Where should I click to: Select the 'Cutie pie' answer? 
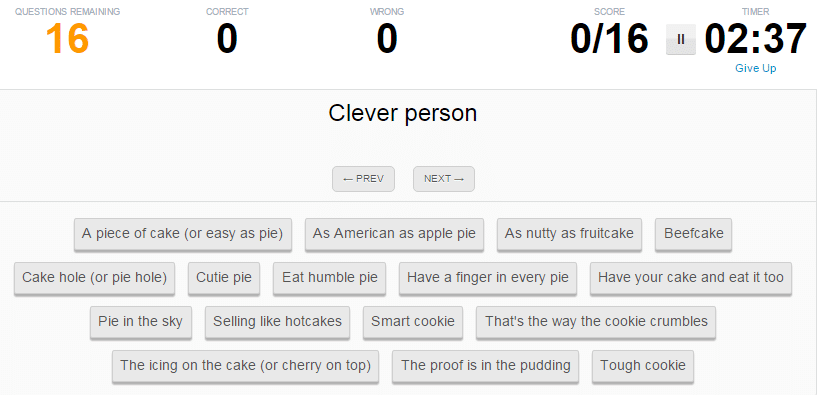pyautogui.click(x=224, y=277)
